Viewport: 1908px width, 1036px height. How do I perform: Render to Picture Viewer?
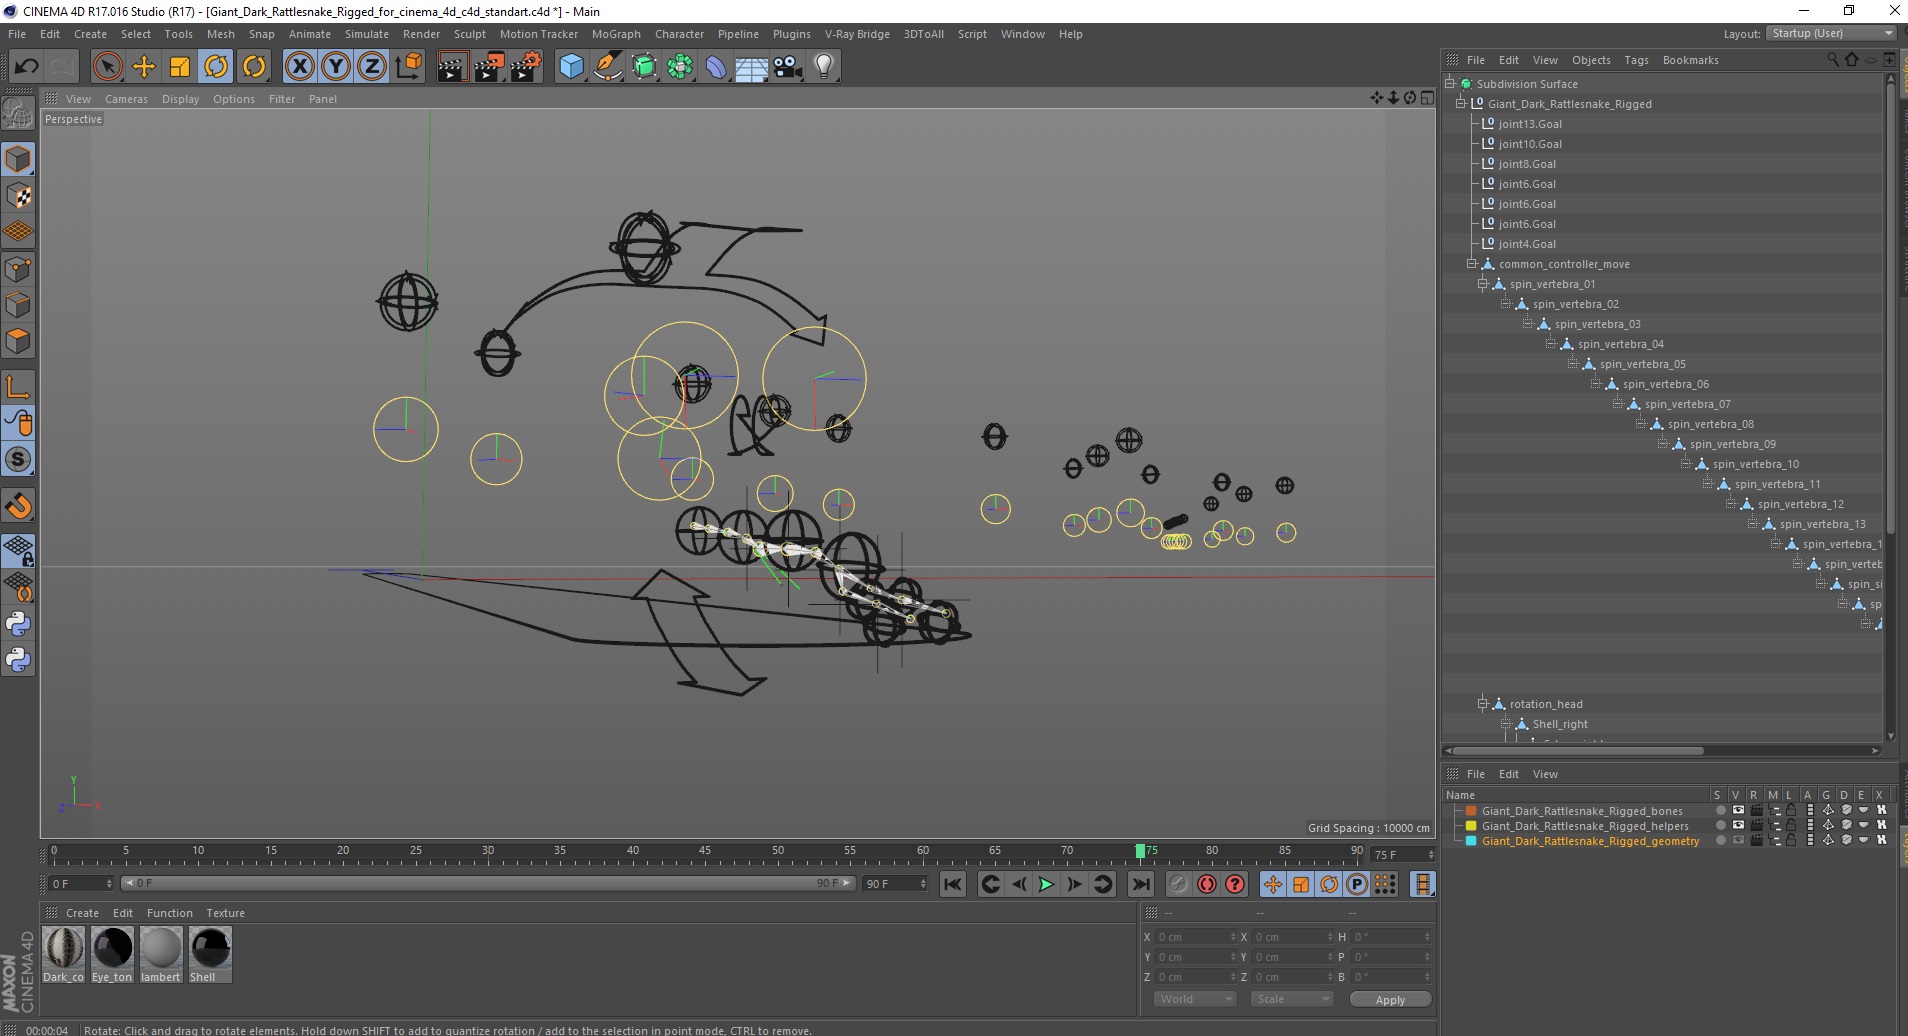(489, 67)
